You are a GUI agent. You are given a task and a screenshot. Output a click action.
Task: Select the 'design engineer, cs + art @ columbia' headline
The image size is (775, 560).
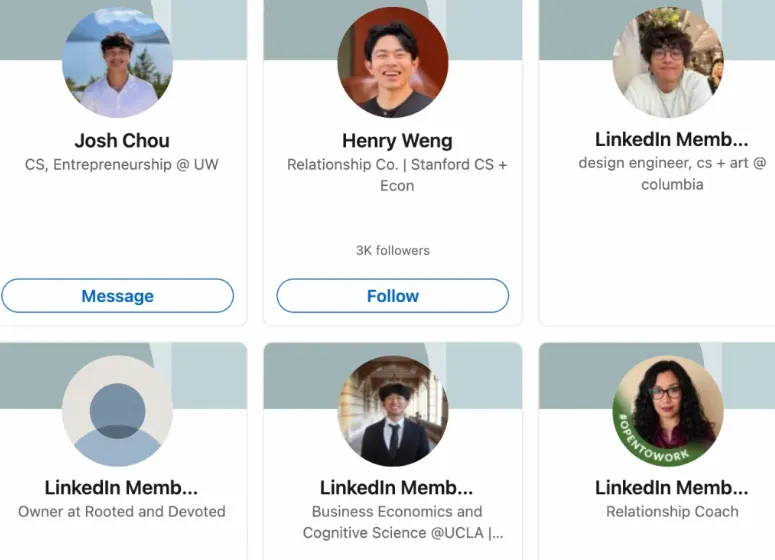[x=672, y=173]
